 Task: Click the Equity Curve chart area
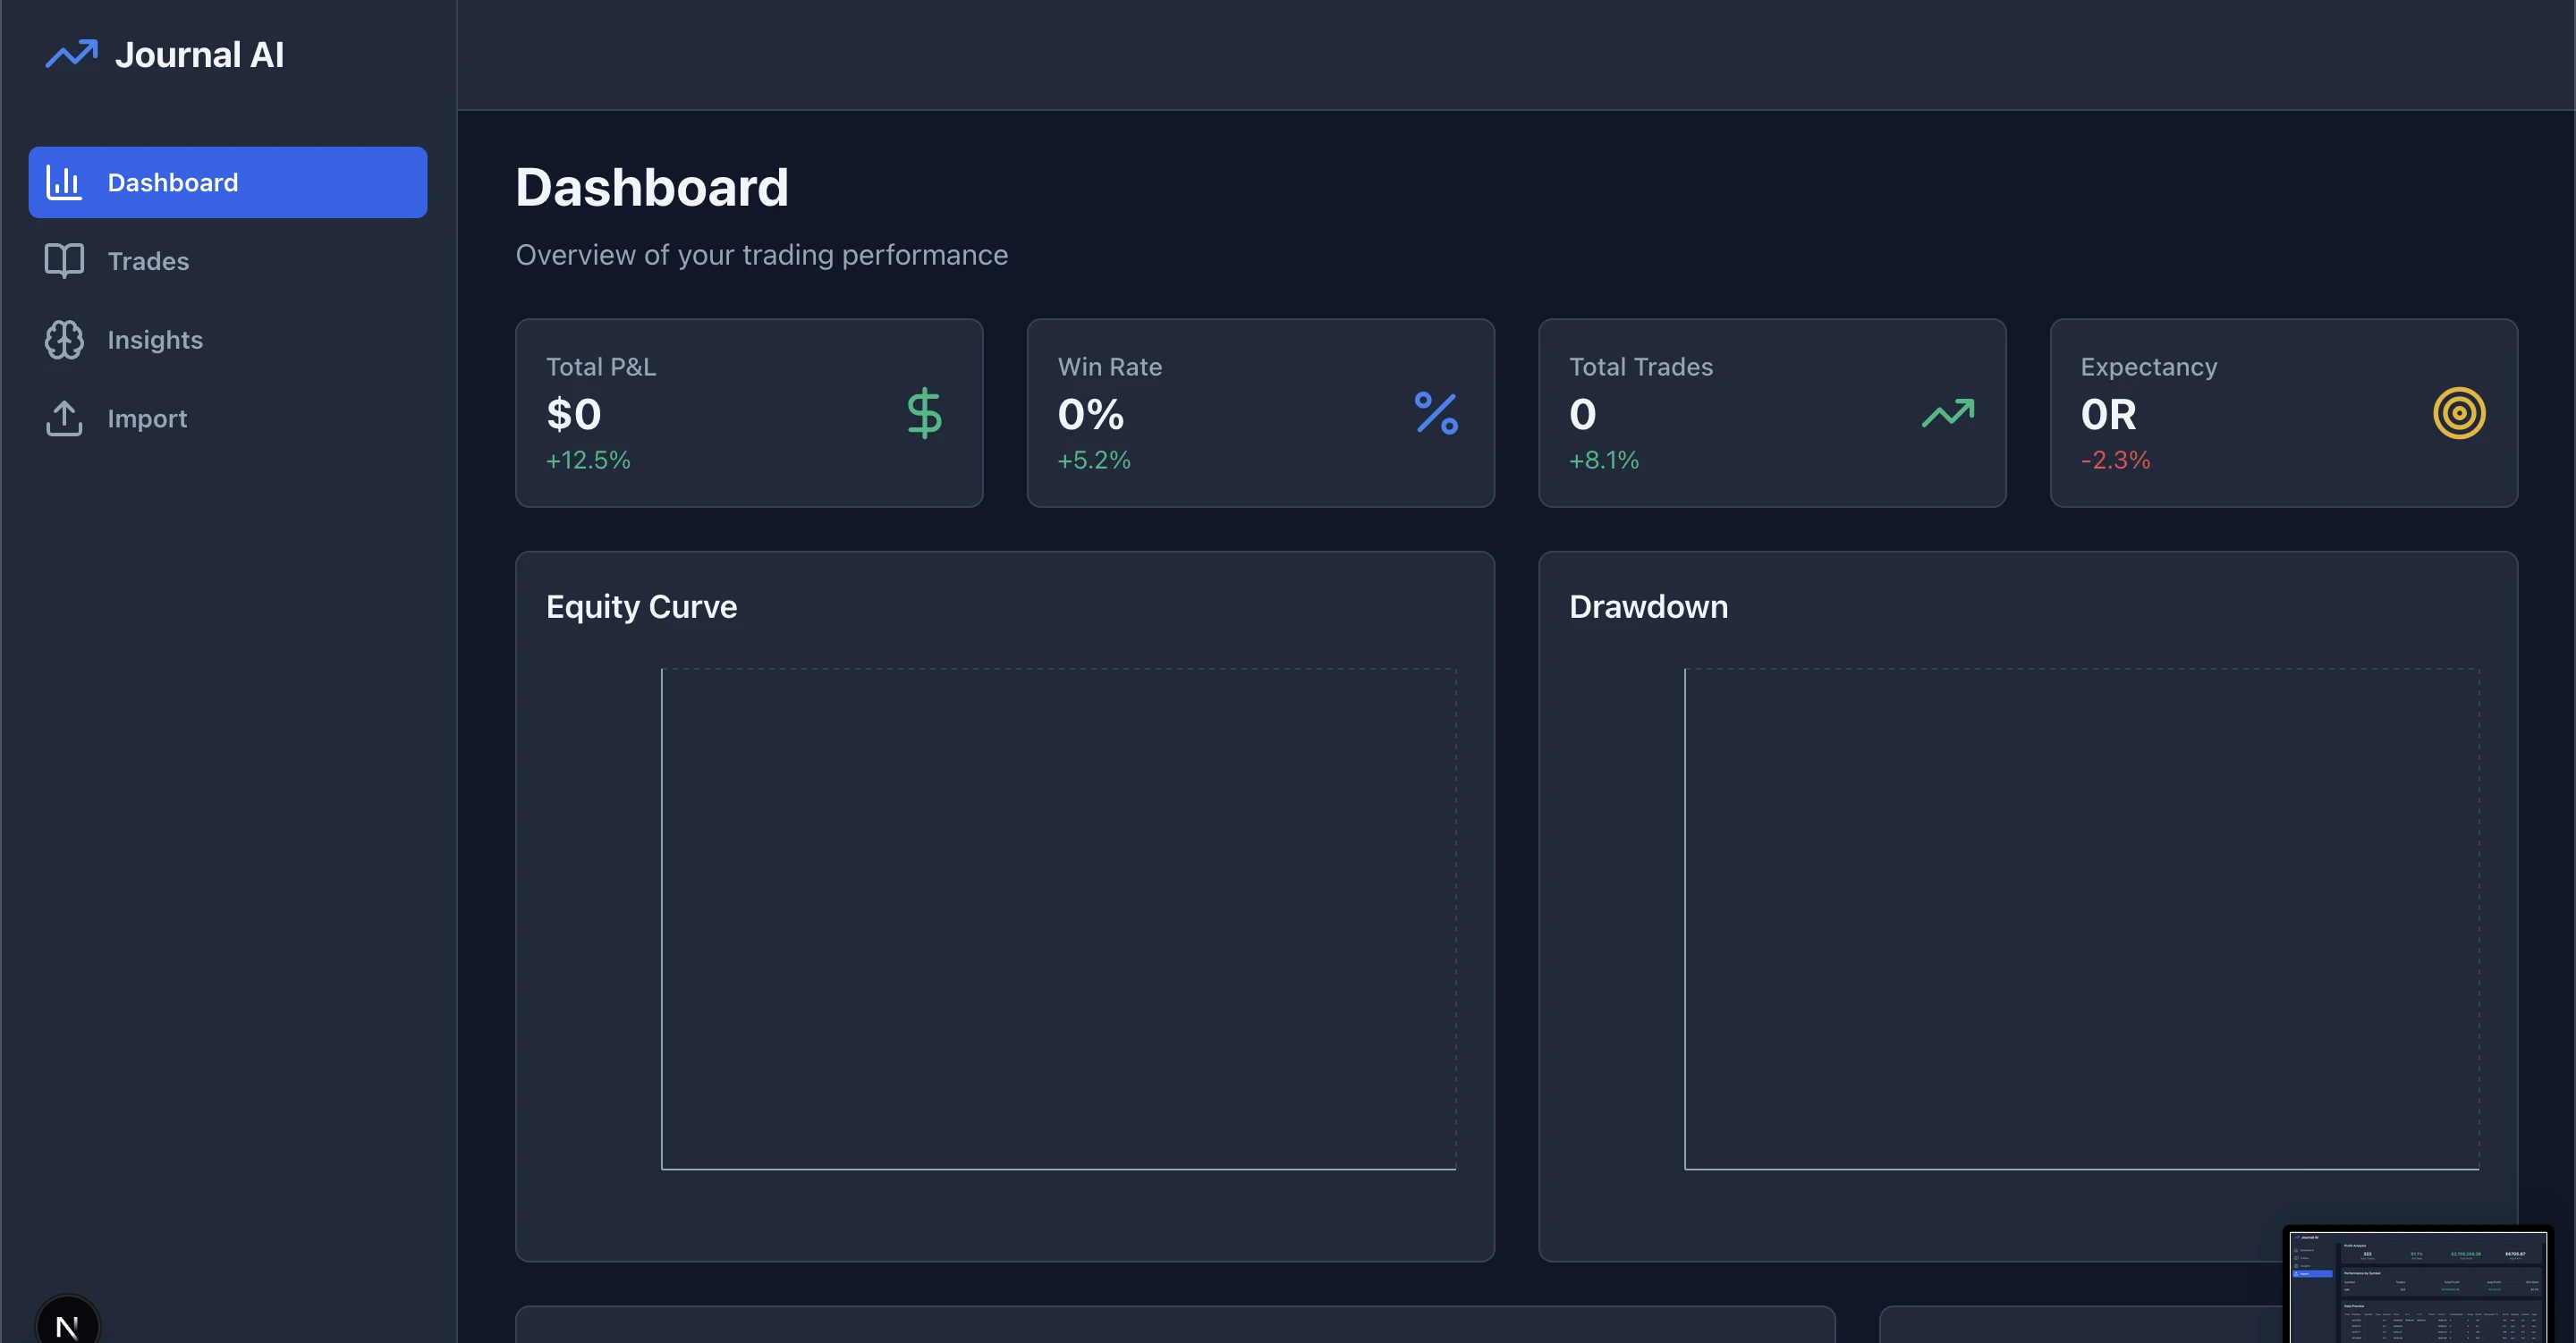(1058, 918)
